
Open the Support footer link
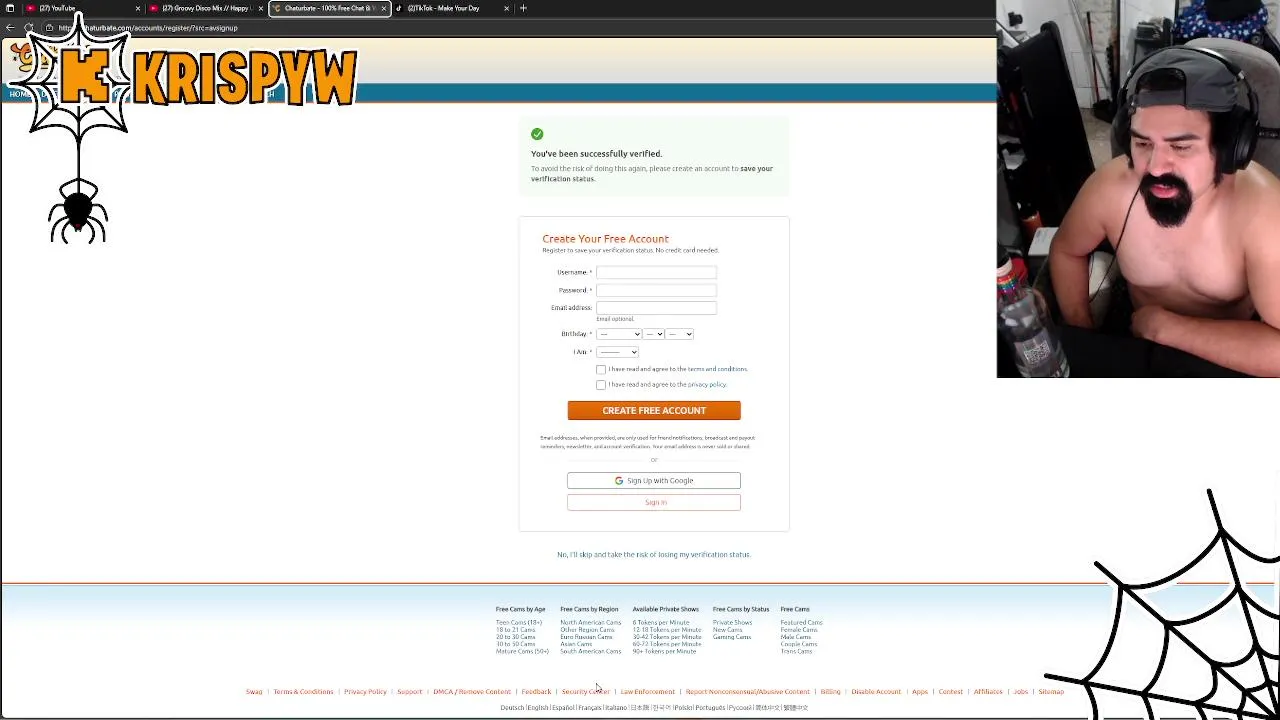(x=409, y=692)
